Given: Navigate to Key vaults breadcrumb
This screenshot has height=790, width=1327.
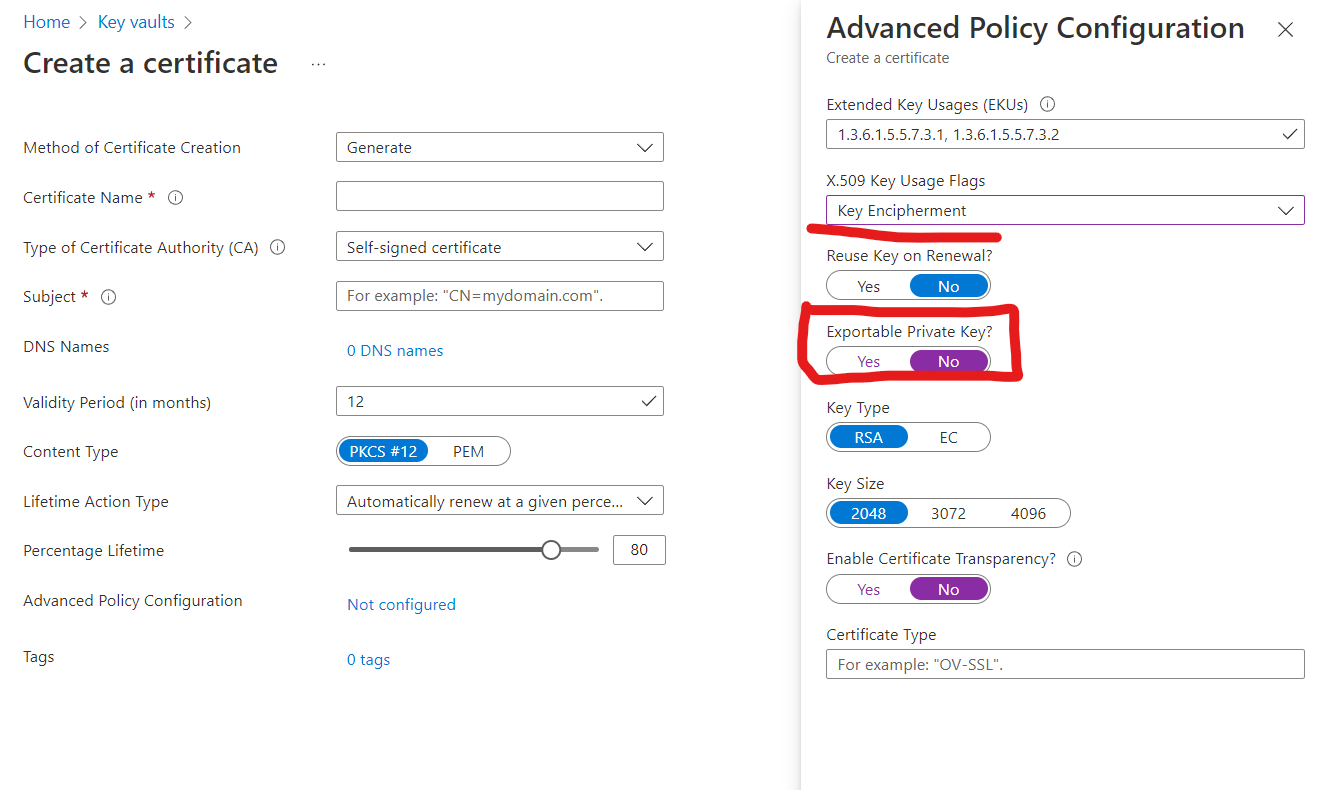Looking at the screenshot, I should [136, 22].
